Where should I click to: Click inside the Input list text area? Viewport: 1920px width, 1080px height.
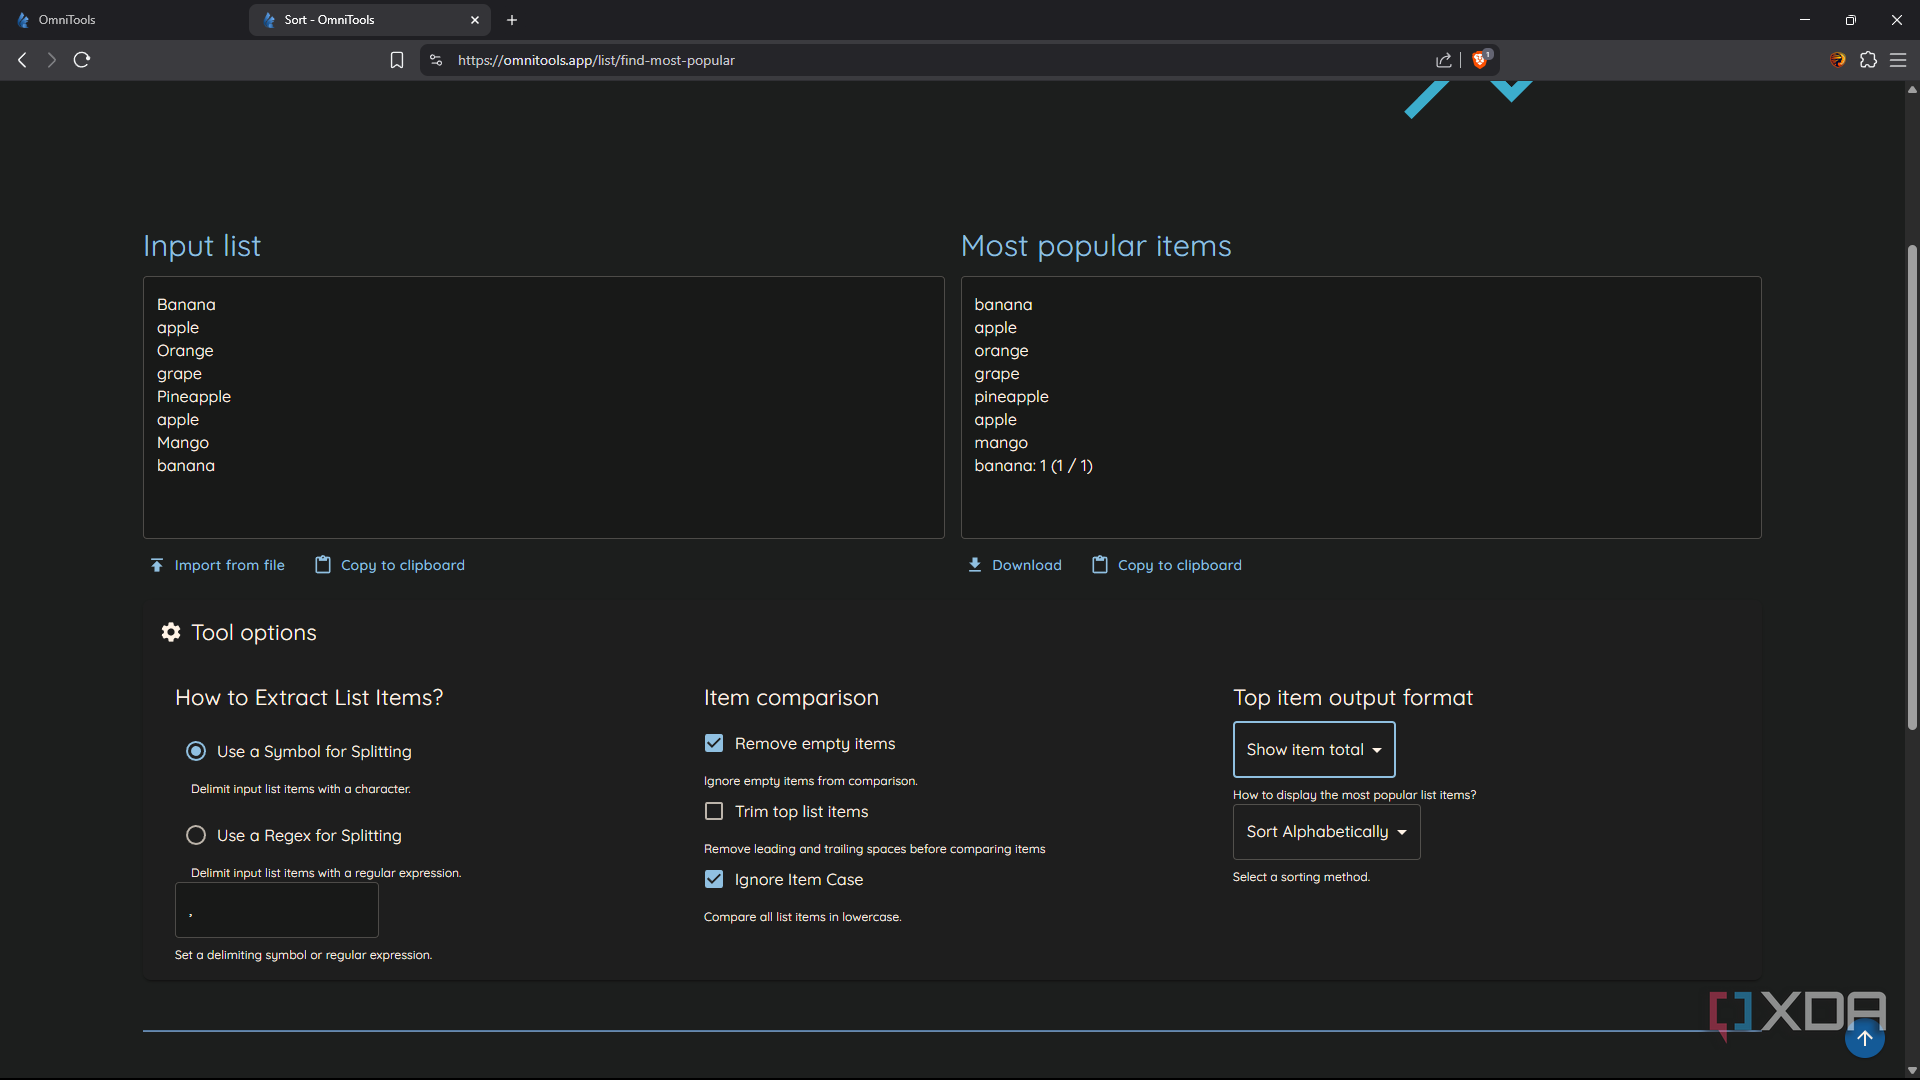(543, 407)
